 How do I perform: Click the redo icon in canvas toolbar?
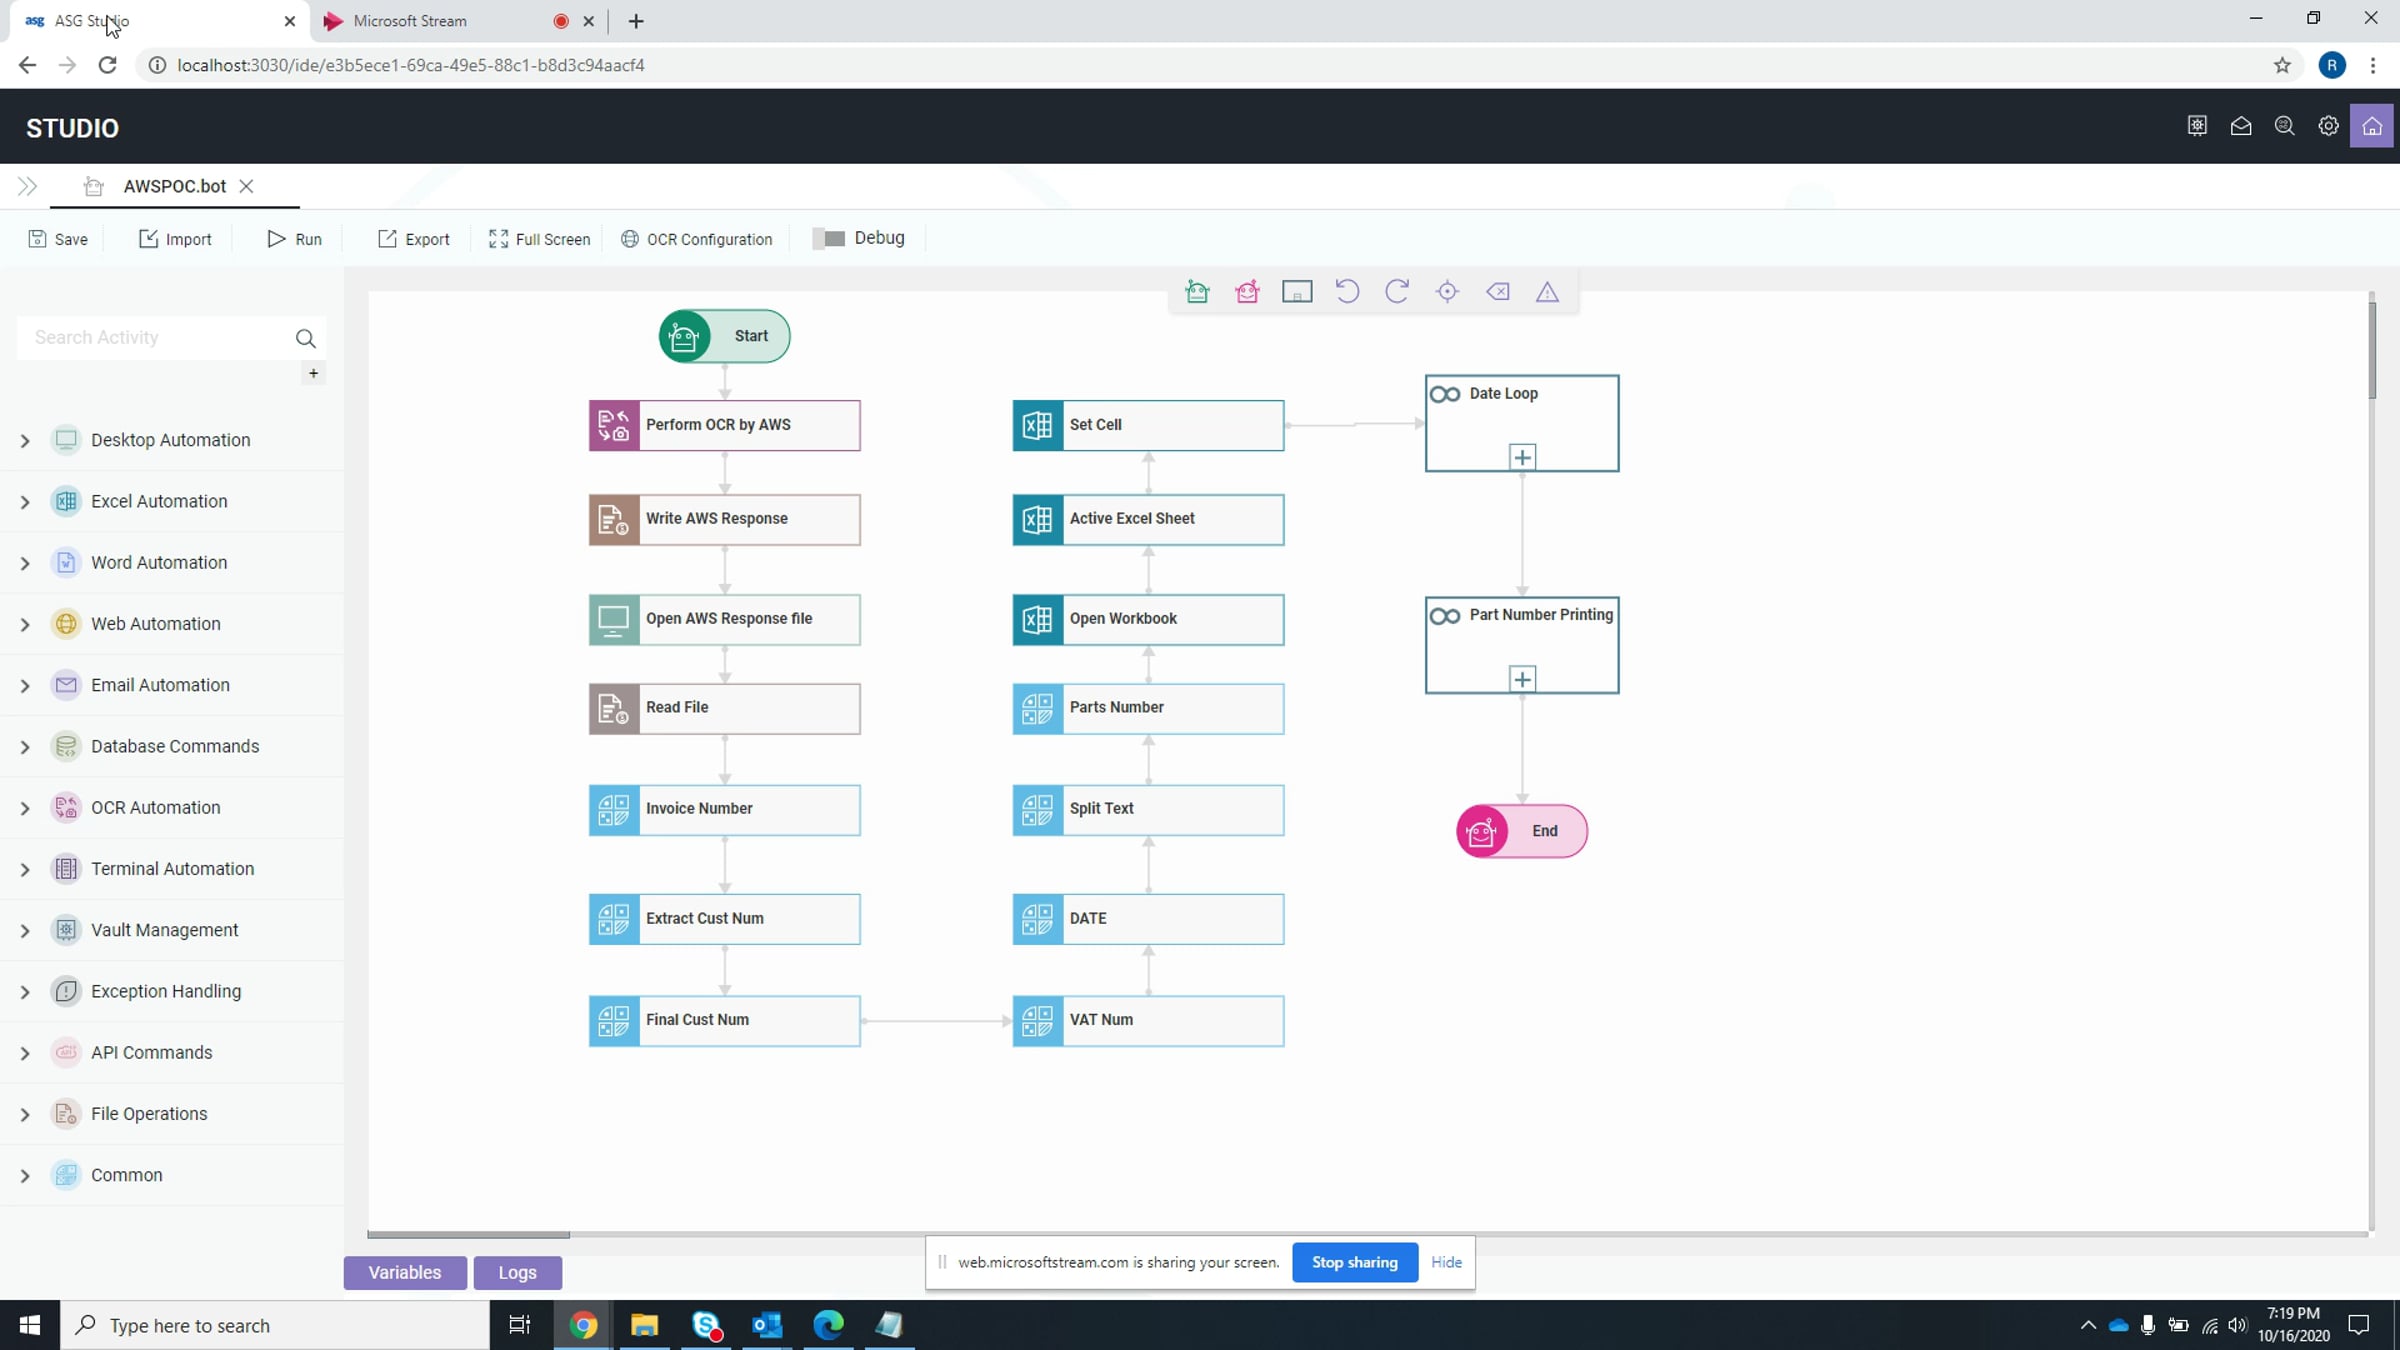[x=1397, y=292]
